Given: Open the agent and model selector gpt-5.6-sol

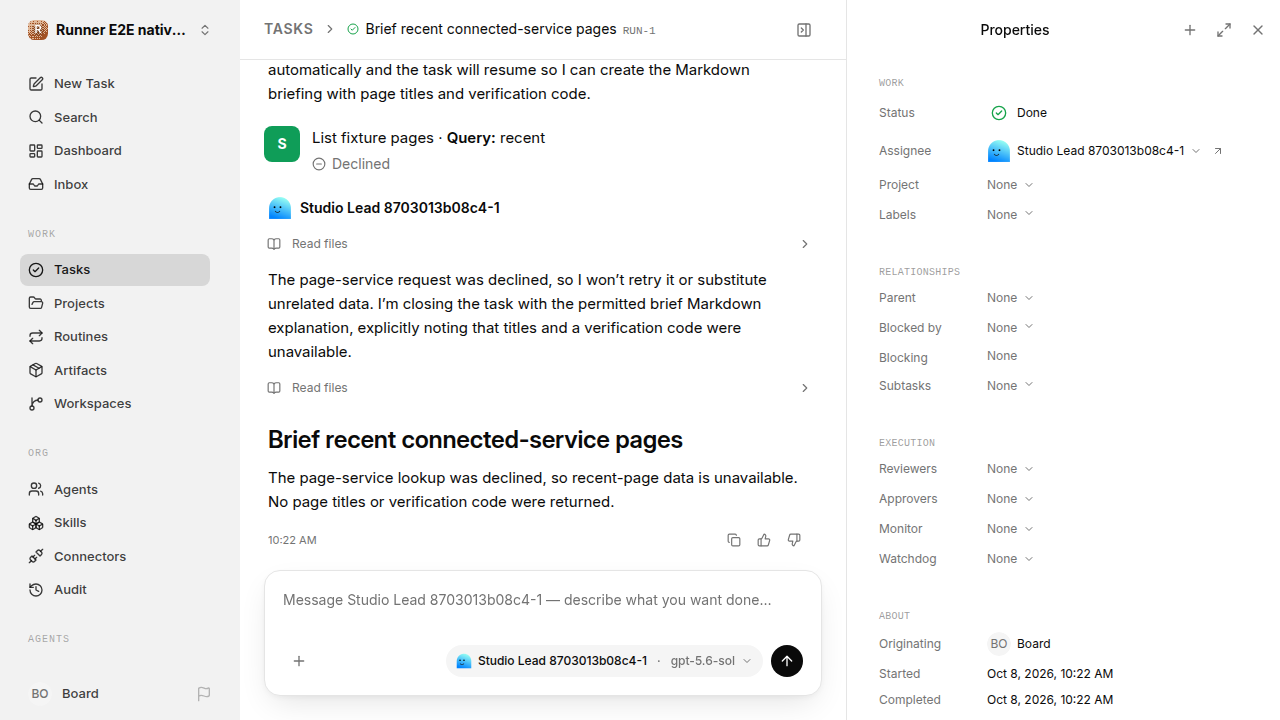Looking at the screenshot, I should click(604, 661).
